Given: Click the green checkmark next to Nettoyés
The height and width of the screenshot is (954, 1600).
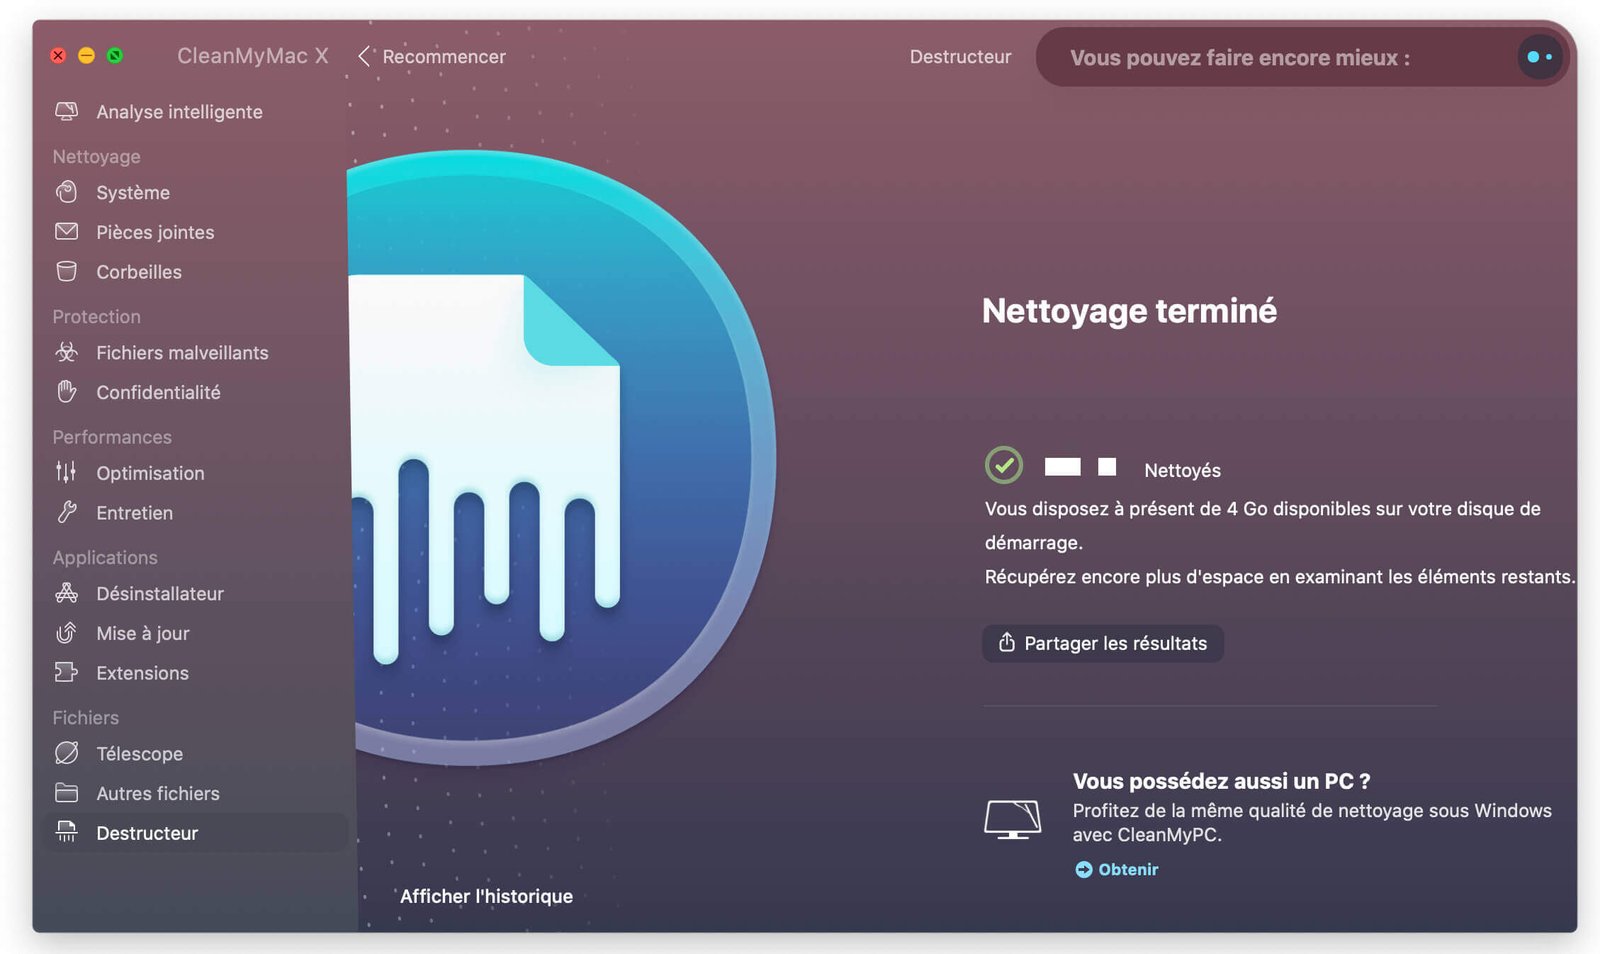Looking at the screenshot, I should (x=1004, y=465).
